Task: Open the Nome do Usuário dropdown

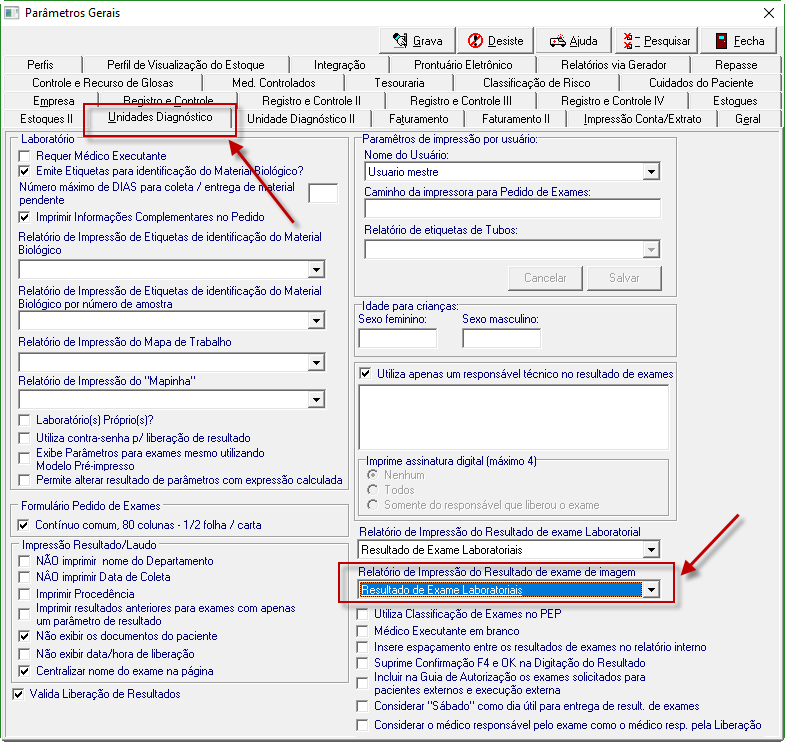Action: (x=651, y=172)
